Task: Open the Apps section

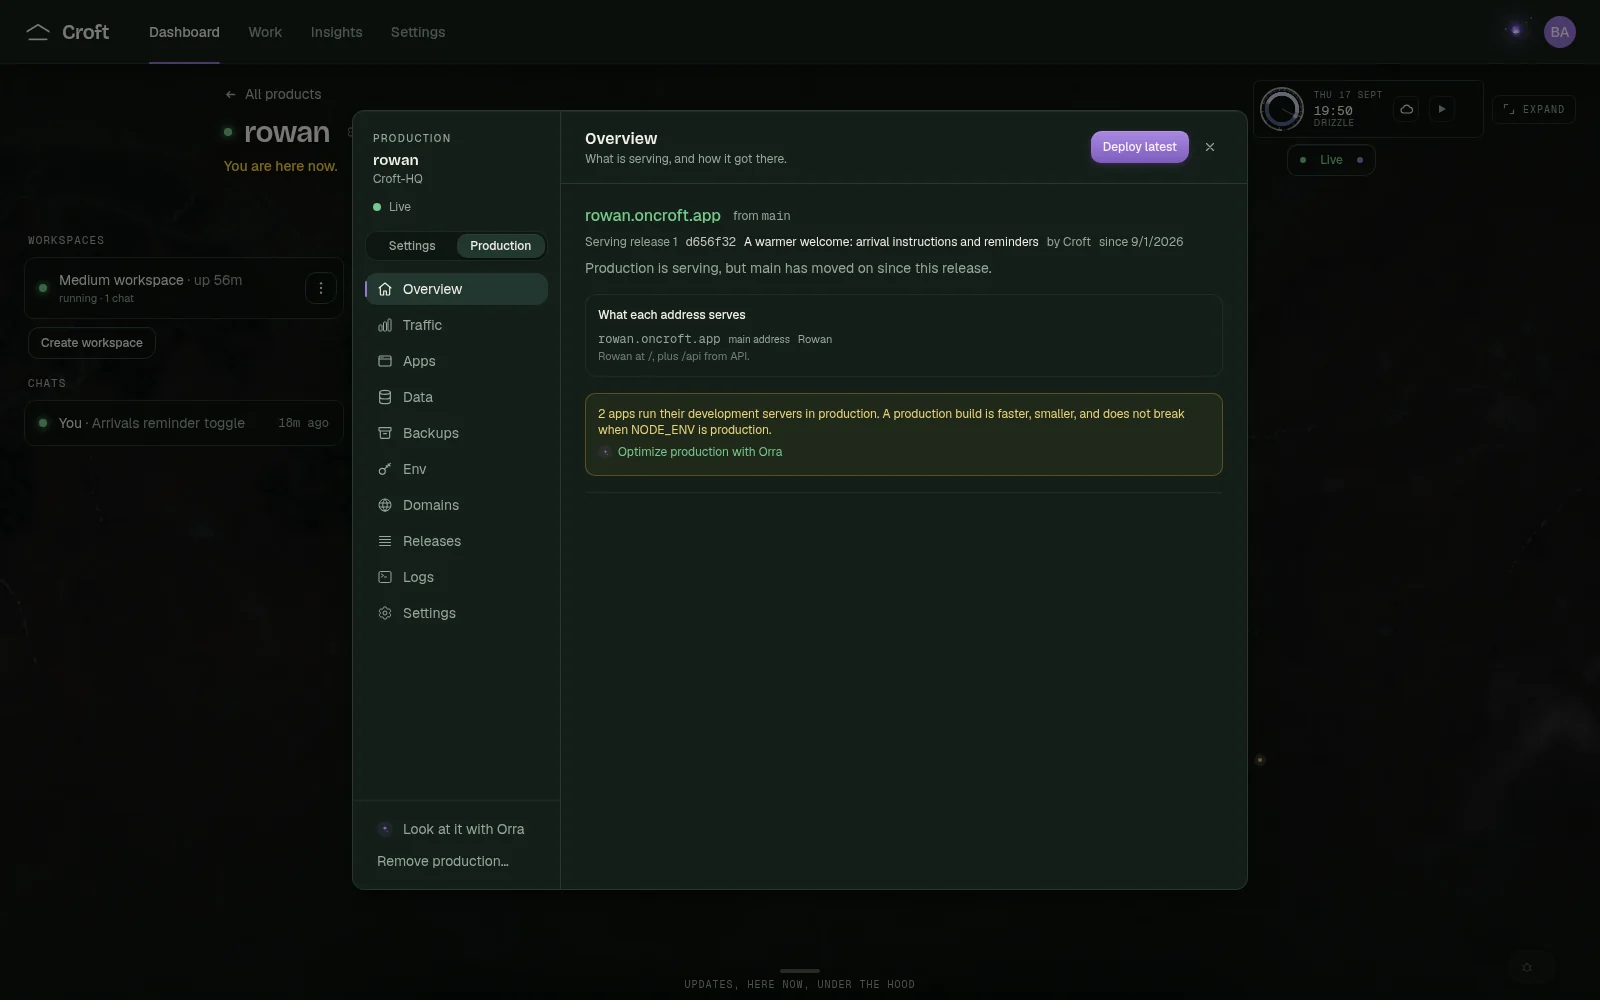Action: pos(456,361)
